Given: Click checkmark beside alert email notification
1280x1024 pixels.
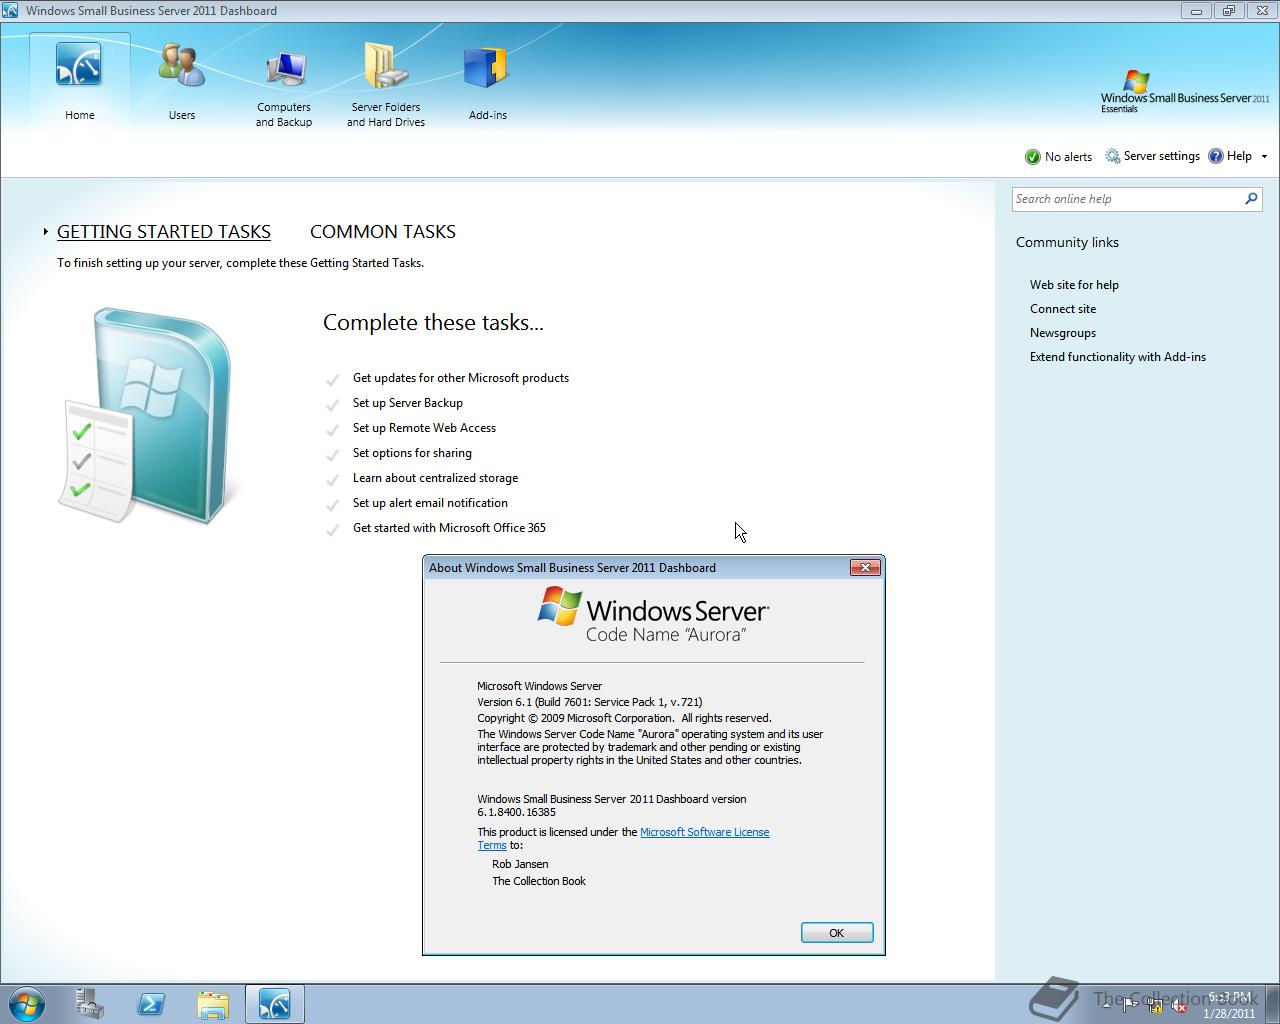Looking at the screenshot, I should 332,504.
